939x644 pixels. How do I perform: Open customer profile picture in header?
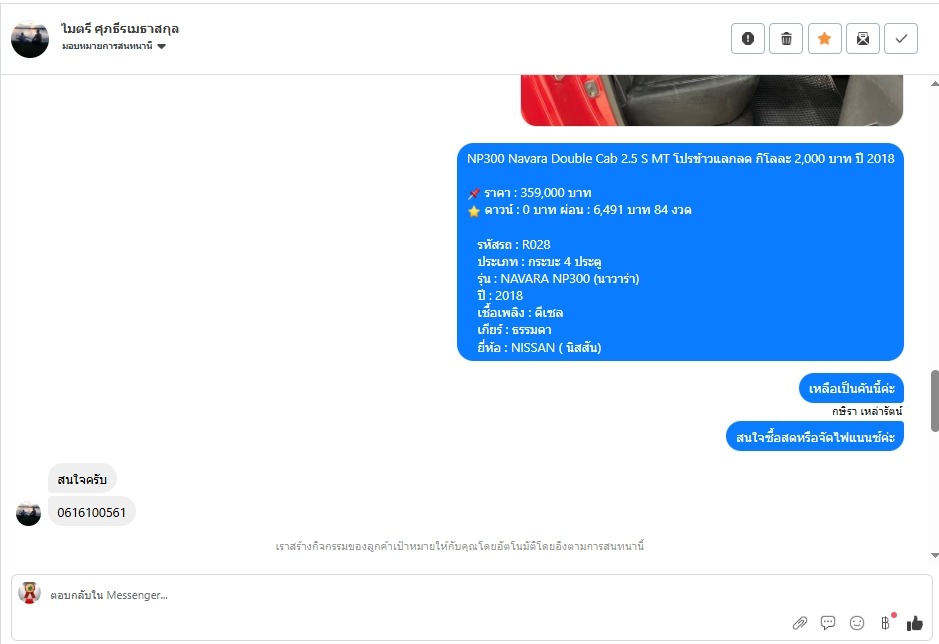coord(30,39)
